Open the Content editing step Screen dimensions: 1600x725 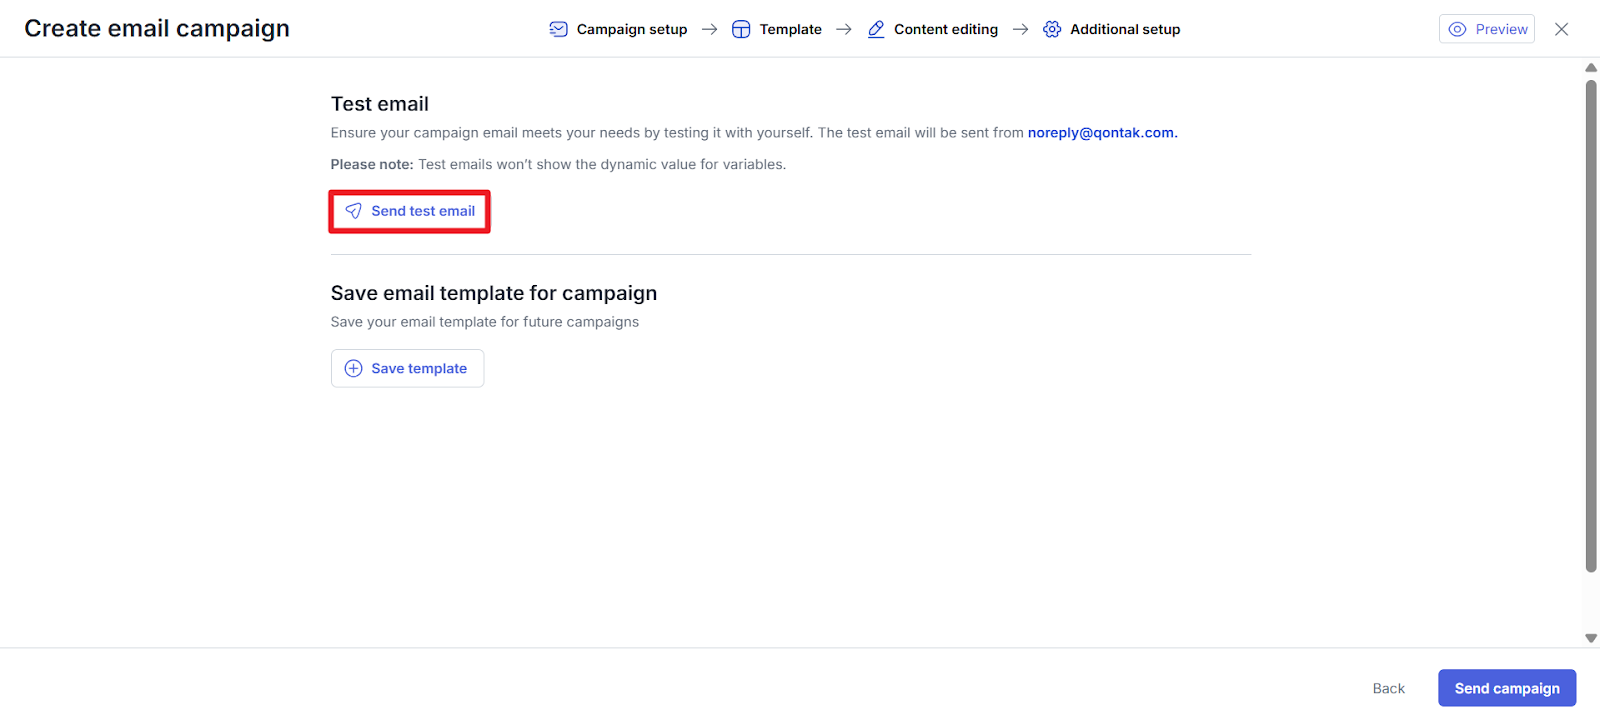tap(945, 29)
